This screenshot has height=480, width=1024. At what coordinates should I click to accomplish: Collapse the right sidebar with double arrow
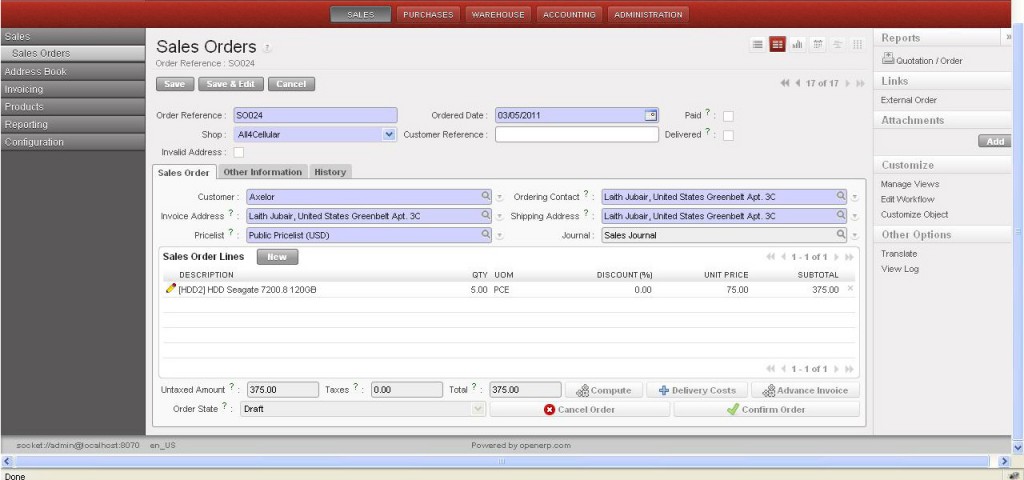click(1009, 38)
